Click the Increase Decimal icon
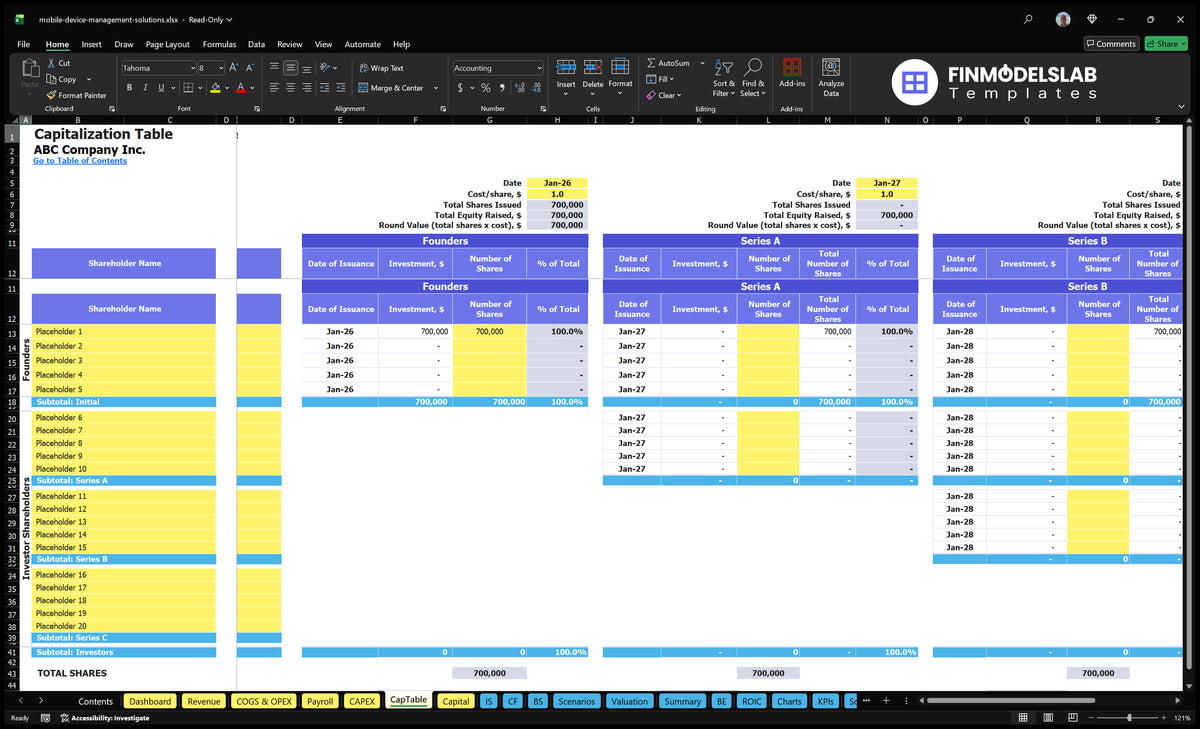Screen dimensions: 1200x729 518,88
